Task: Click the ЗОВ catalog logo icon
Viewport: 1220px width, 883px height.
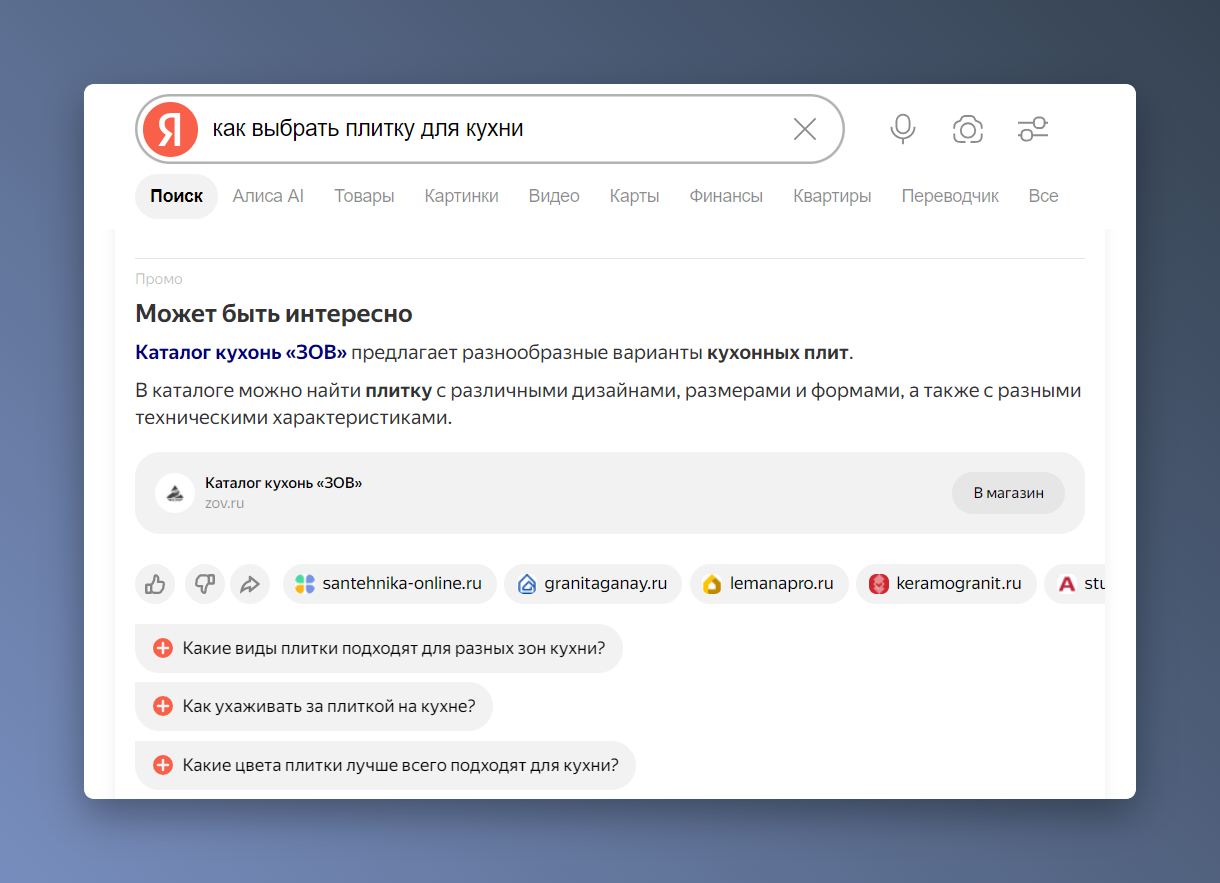Action: tap(175, 493)
